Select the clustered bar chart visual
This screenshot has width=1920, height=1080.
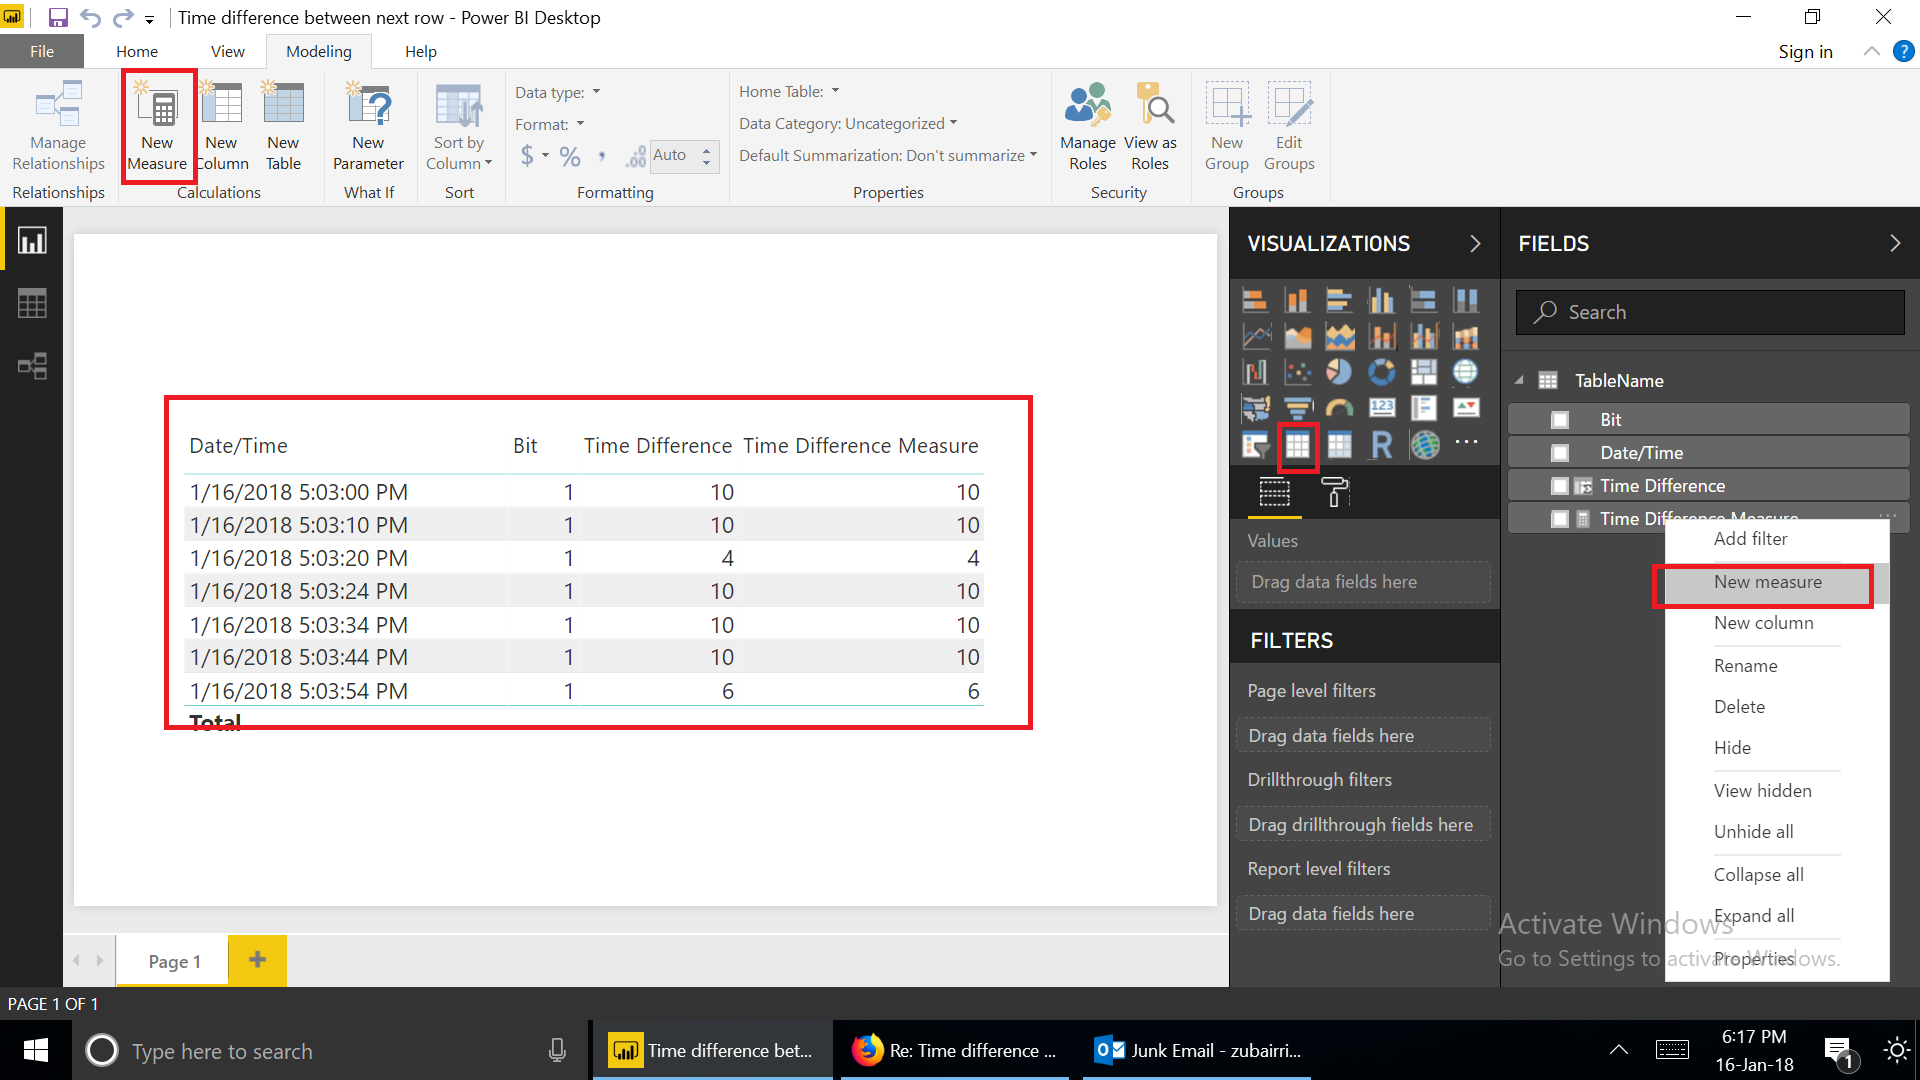[1339, 300]
